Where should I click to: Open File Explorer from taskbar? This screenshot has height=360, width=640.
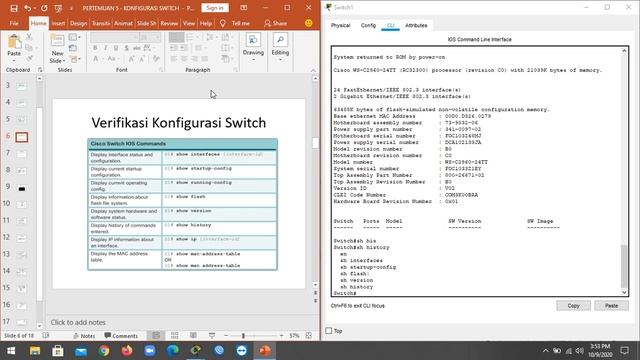pyautogui.click(x=35, y=351)
